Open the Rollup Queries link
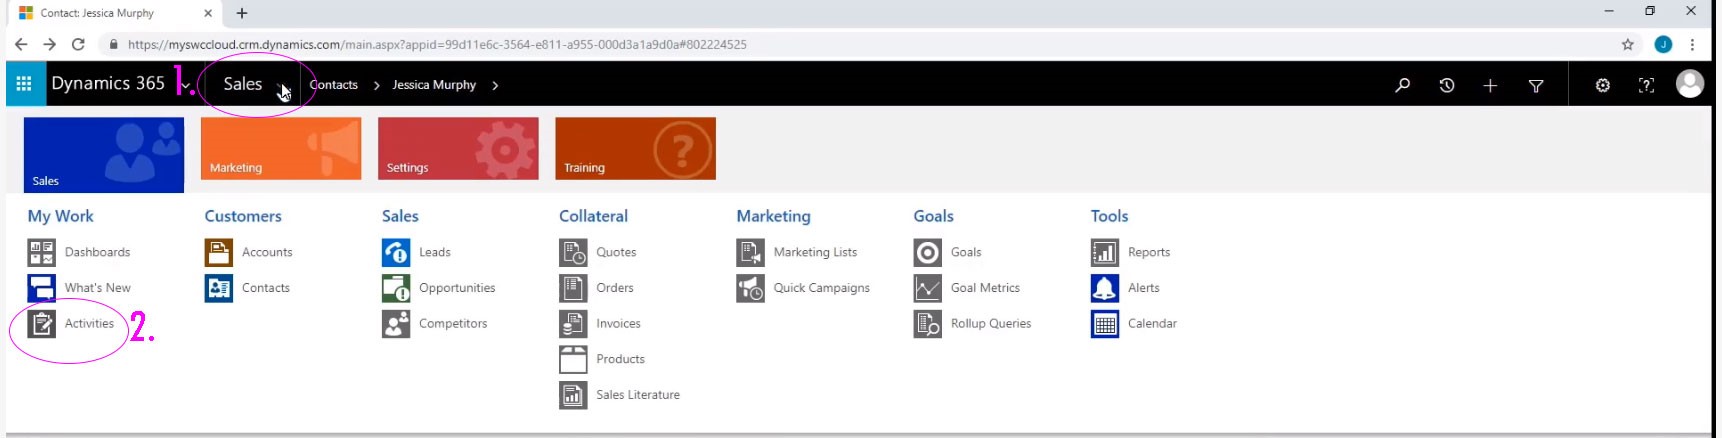The height and width of the screenshot is (438, 1722). pos(991,324)
